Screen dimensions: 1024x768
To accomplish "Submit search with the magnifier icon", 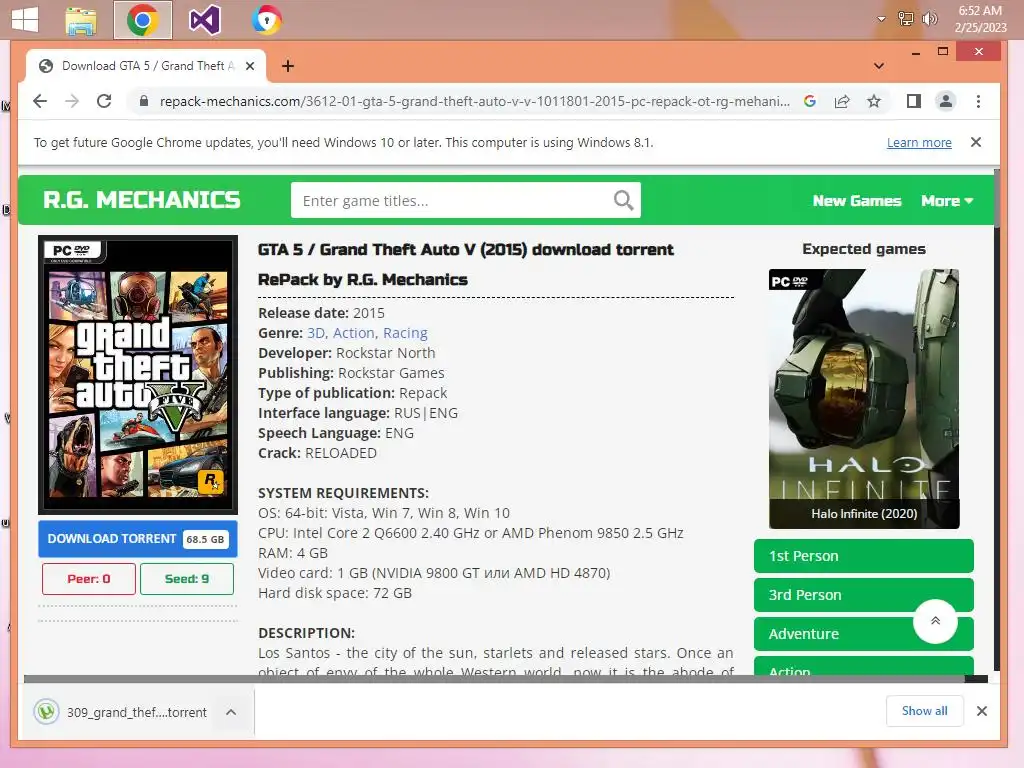I will pyautogui.click(x=624, y=200).
